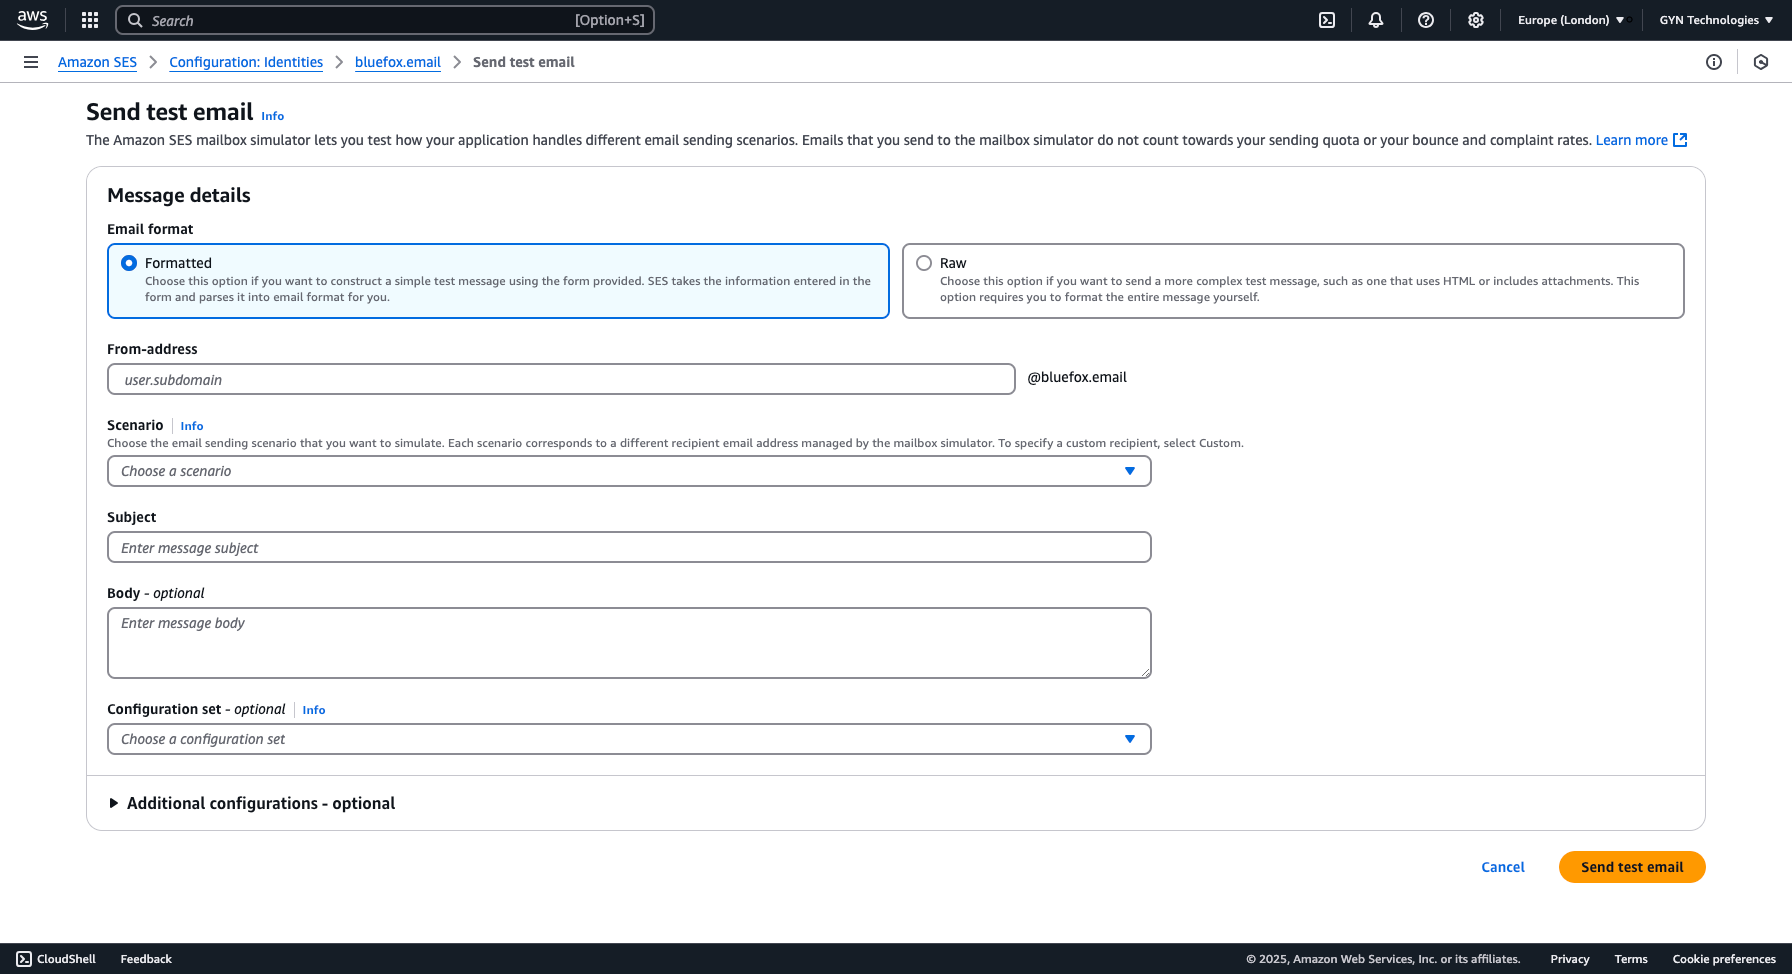The height and width of the screenshot is (974, 1792).
Task: Click the AWS home logo
Action: (x=33, y=20)
